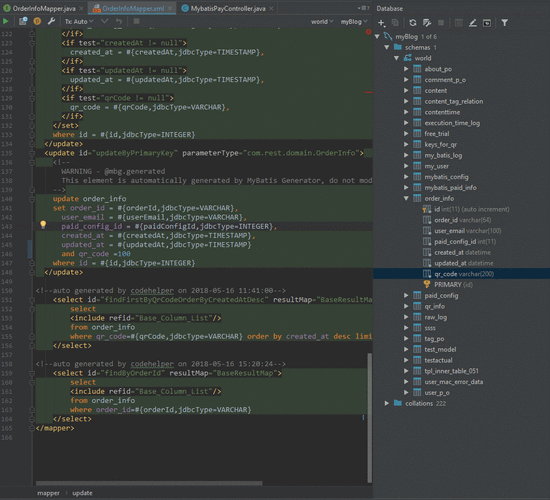This screenshot has width=550, height=500.
Task: Select the tpl_inner_table_051 table
Action: 451,371
